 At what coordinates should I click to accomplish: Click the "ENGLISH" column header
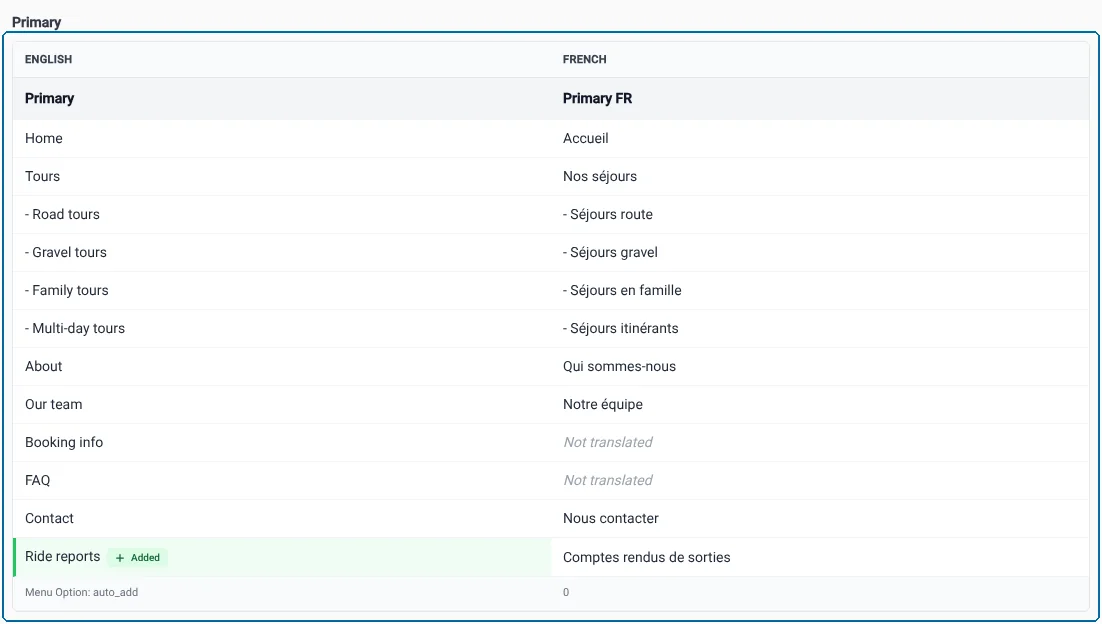pyautogui.click(x=48, y=59)
